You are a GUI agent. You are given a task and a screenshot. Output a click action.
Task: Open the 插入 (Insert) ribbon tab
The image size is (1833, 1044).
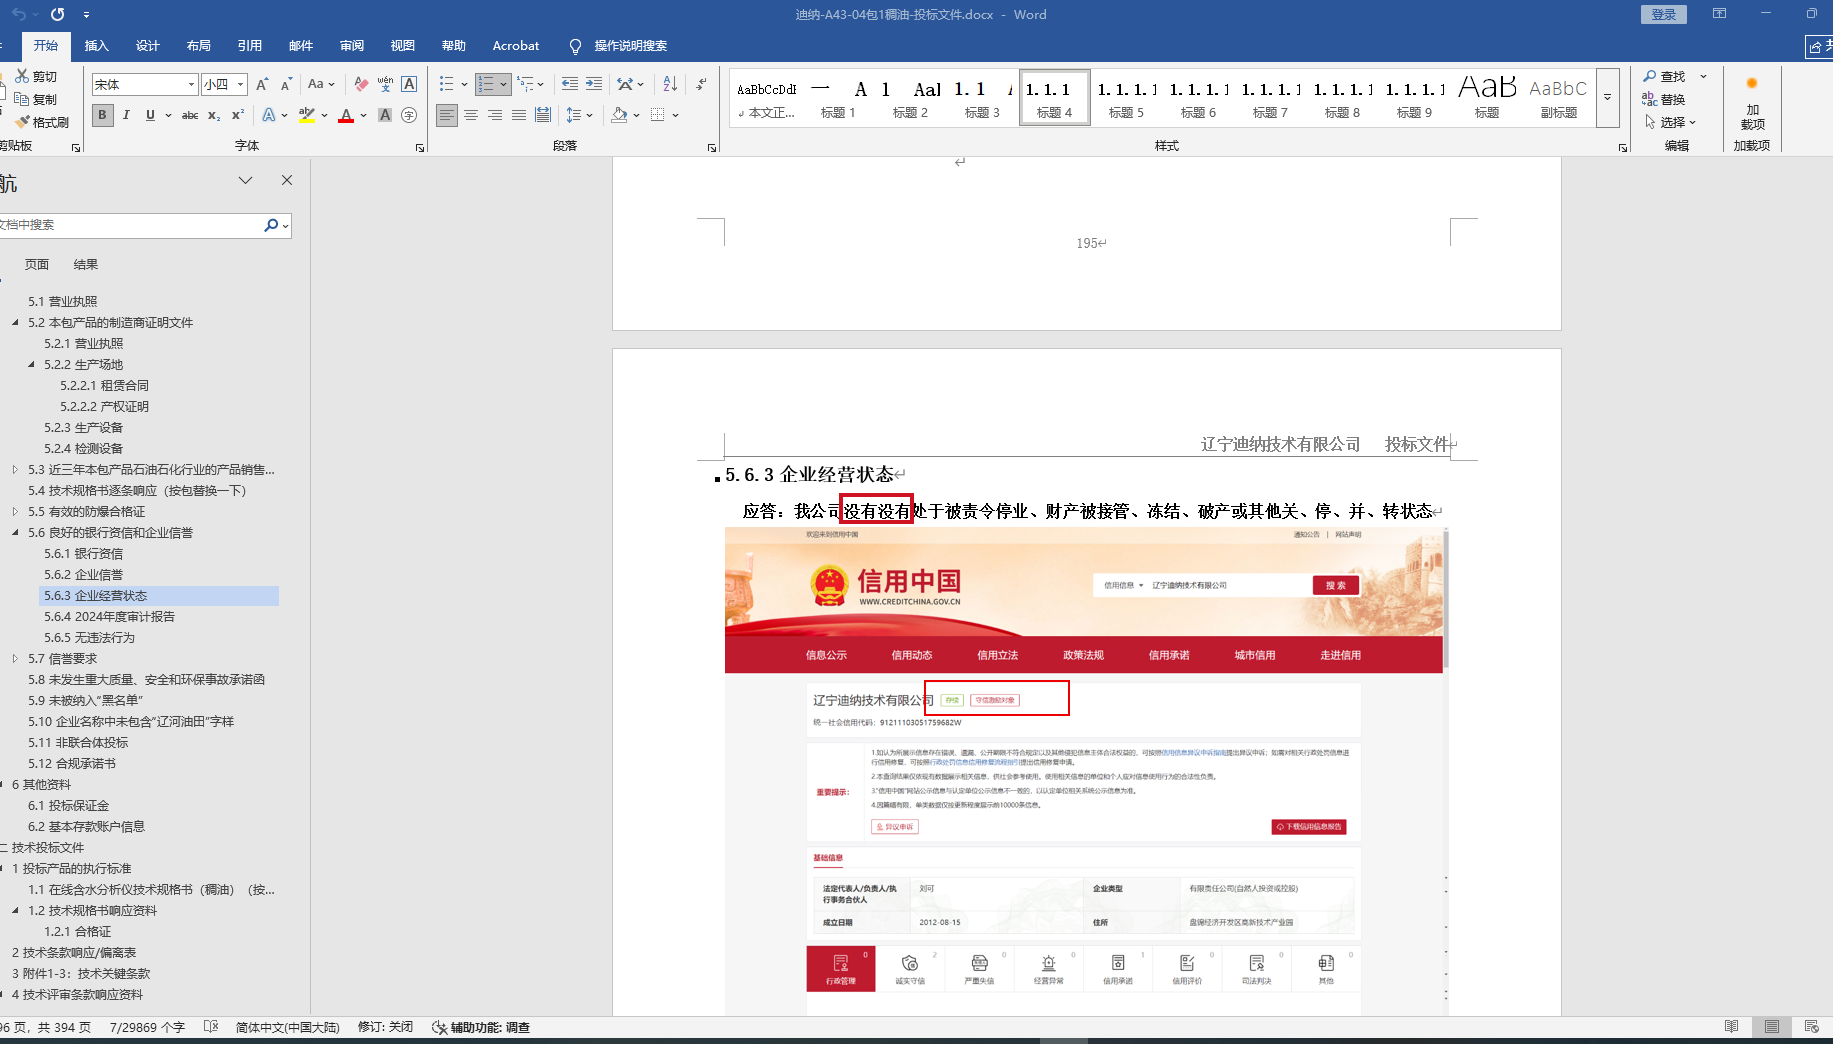click(x=96, y=46)
